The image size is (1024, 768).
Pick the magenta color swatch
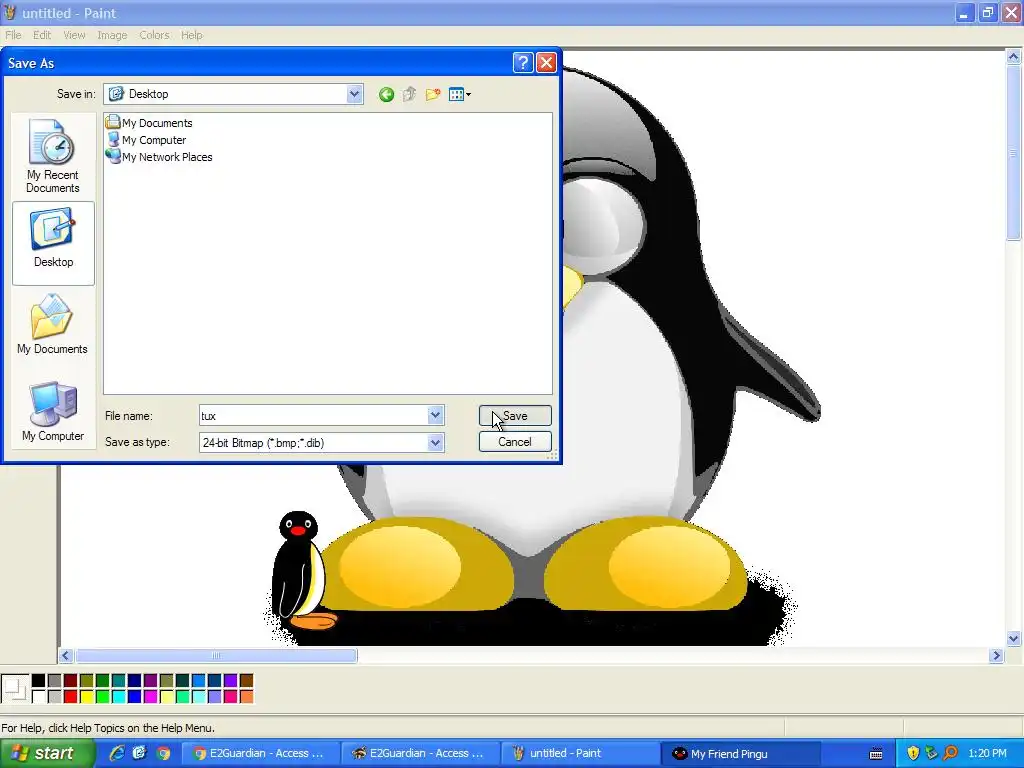pyautogui.click(x=150, y=697)
